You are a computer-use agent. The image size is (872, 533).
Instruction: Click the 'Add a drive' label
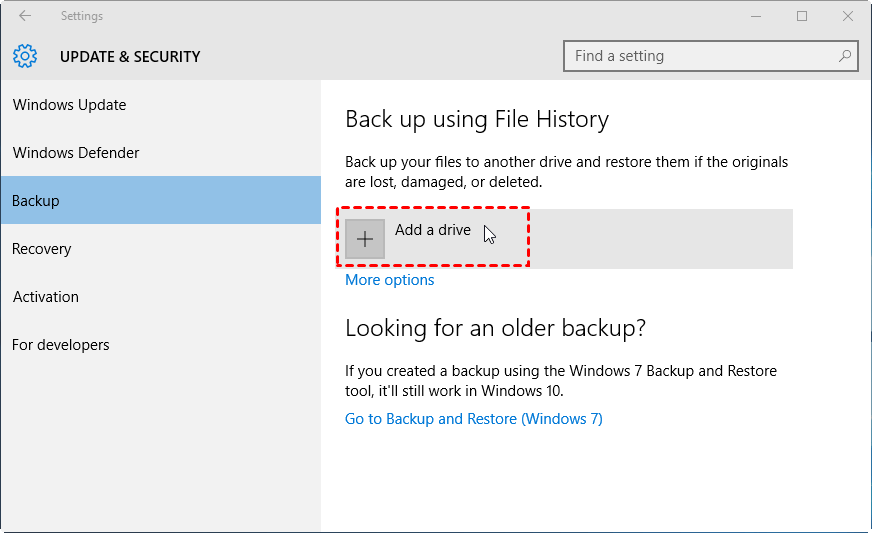pyautogui.click(x=432, y=230)
